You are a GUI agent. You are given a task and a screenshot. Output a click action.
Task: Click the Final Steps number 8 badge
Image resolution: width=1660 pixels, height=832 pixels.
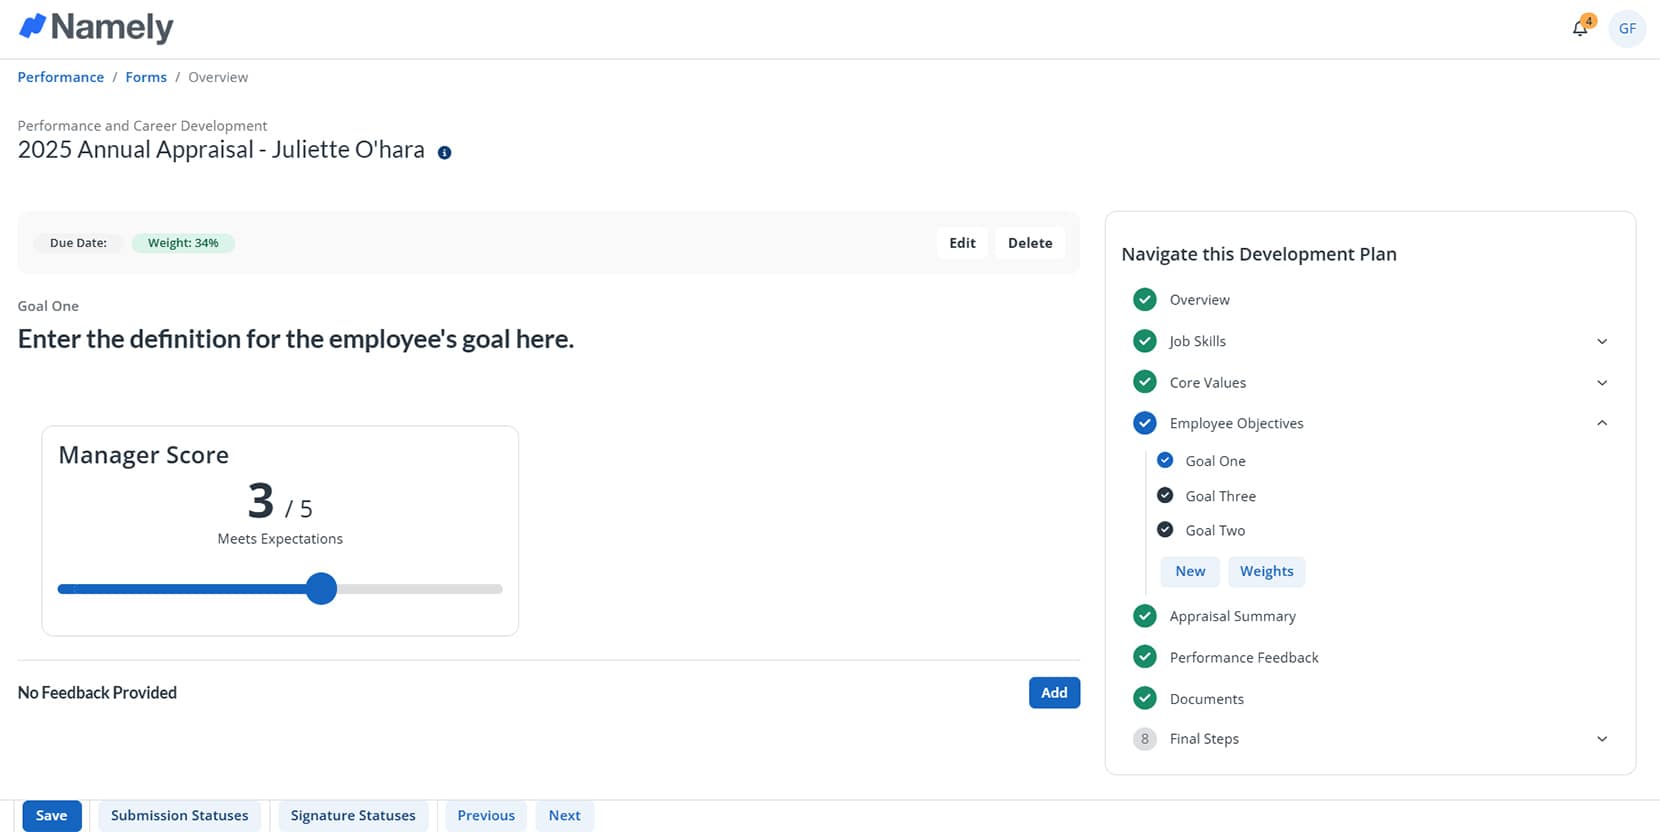pyautogui.click(x=1145, y=739)
